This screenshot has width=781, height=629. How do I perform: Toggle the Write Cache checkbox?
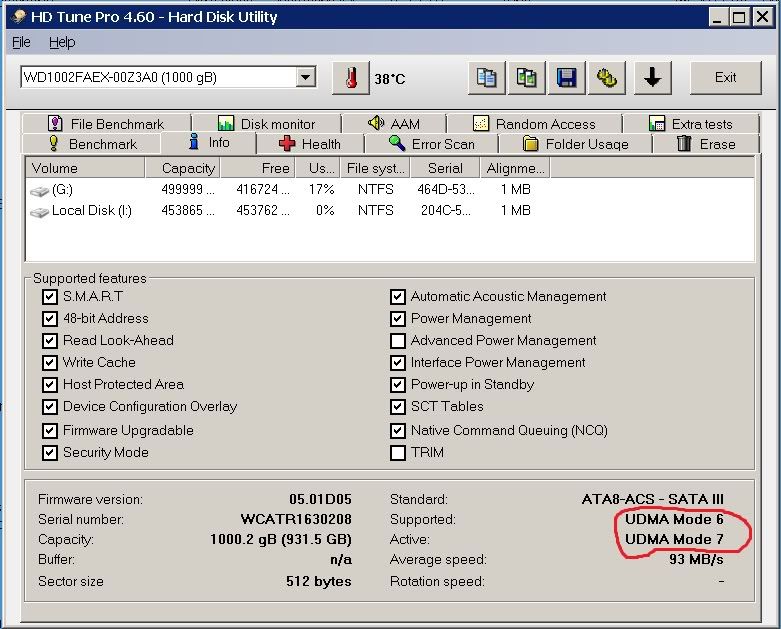(x=50, y=363)
